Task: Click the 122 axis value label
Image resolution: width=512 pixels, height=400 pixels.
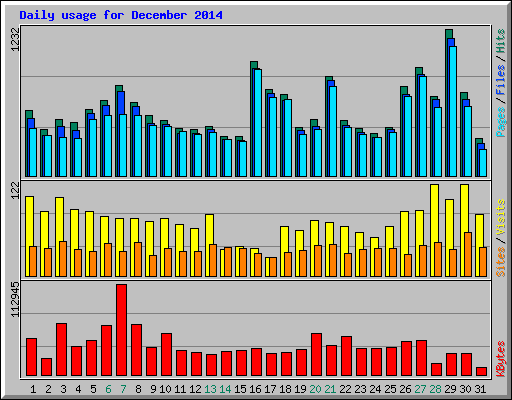Action: pyautogui.click(x=15, y=191)
